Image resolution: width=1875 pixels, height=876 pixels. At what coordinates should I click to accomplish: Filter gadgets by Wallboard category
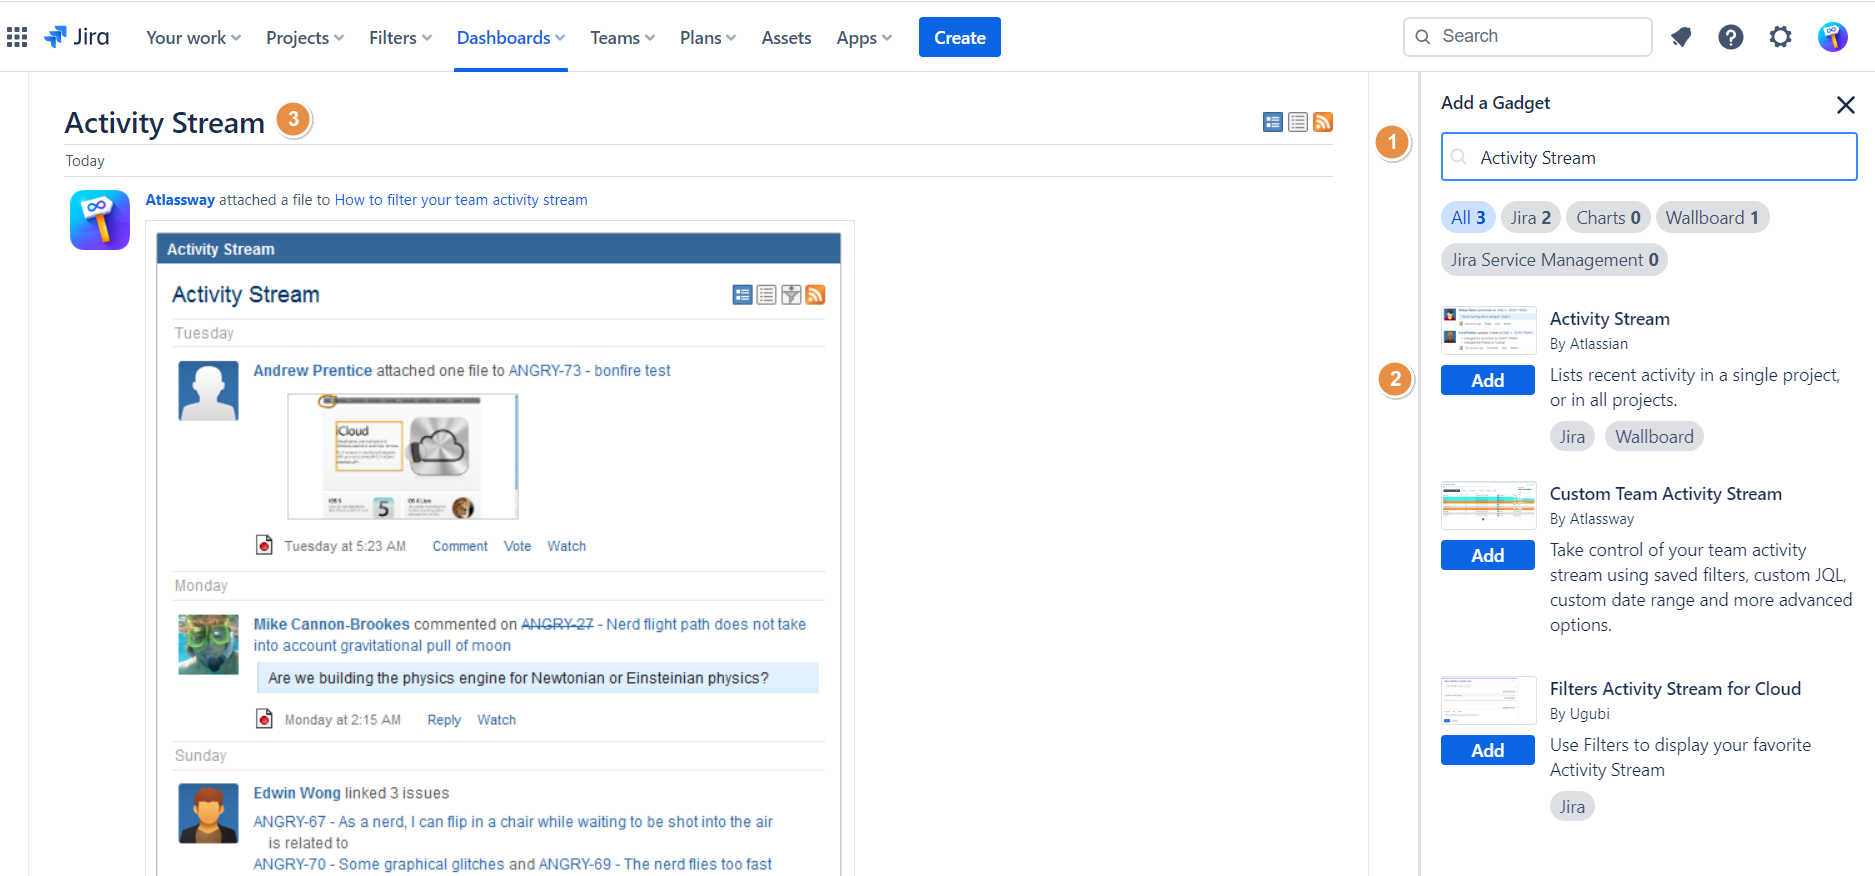point(1711,217)
